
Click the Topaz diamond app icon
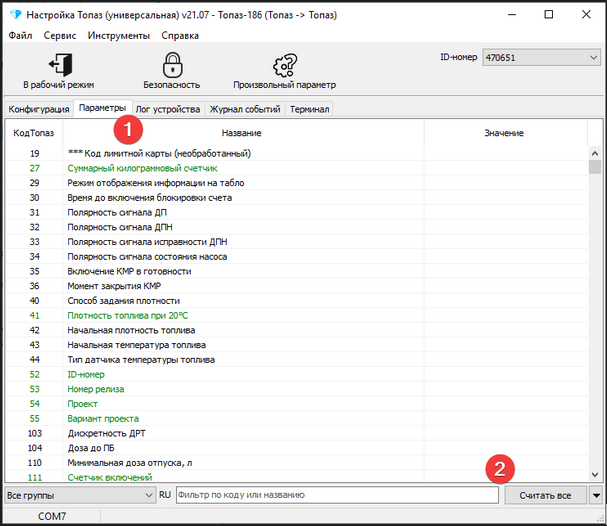tap(16, 15)
